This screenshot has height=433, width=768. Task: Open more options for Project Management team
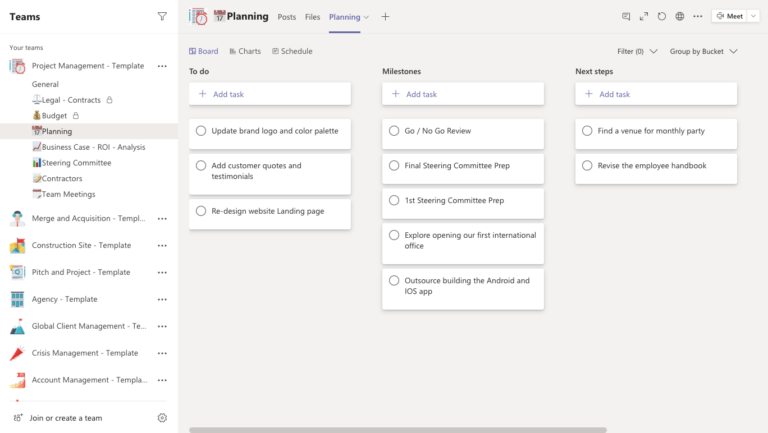(x=162, y=66)
